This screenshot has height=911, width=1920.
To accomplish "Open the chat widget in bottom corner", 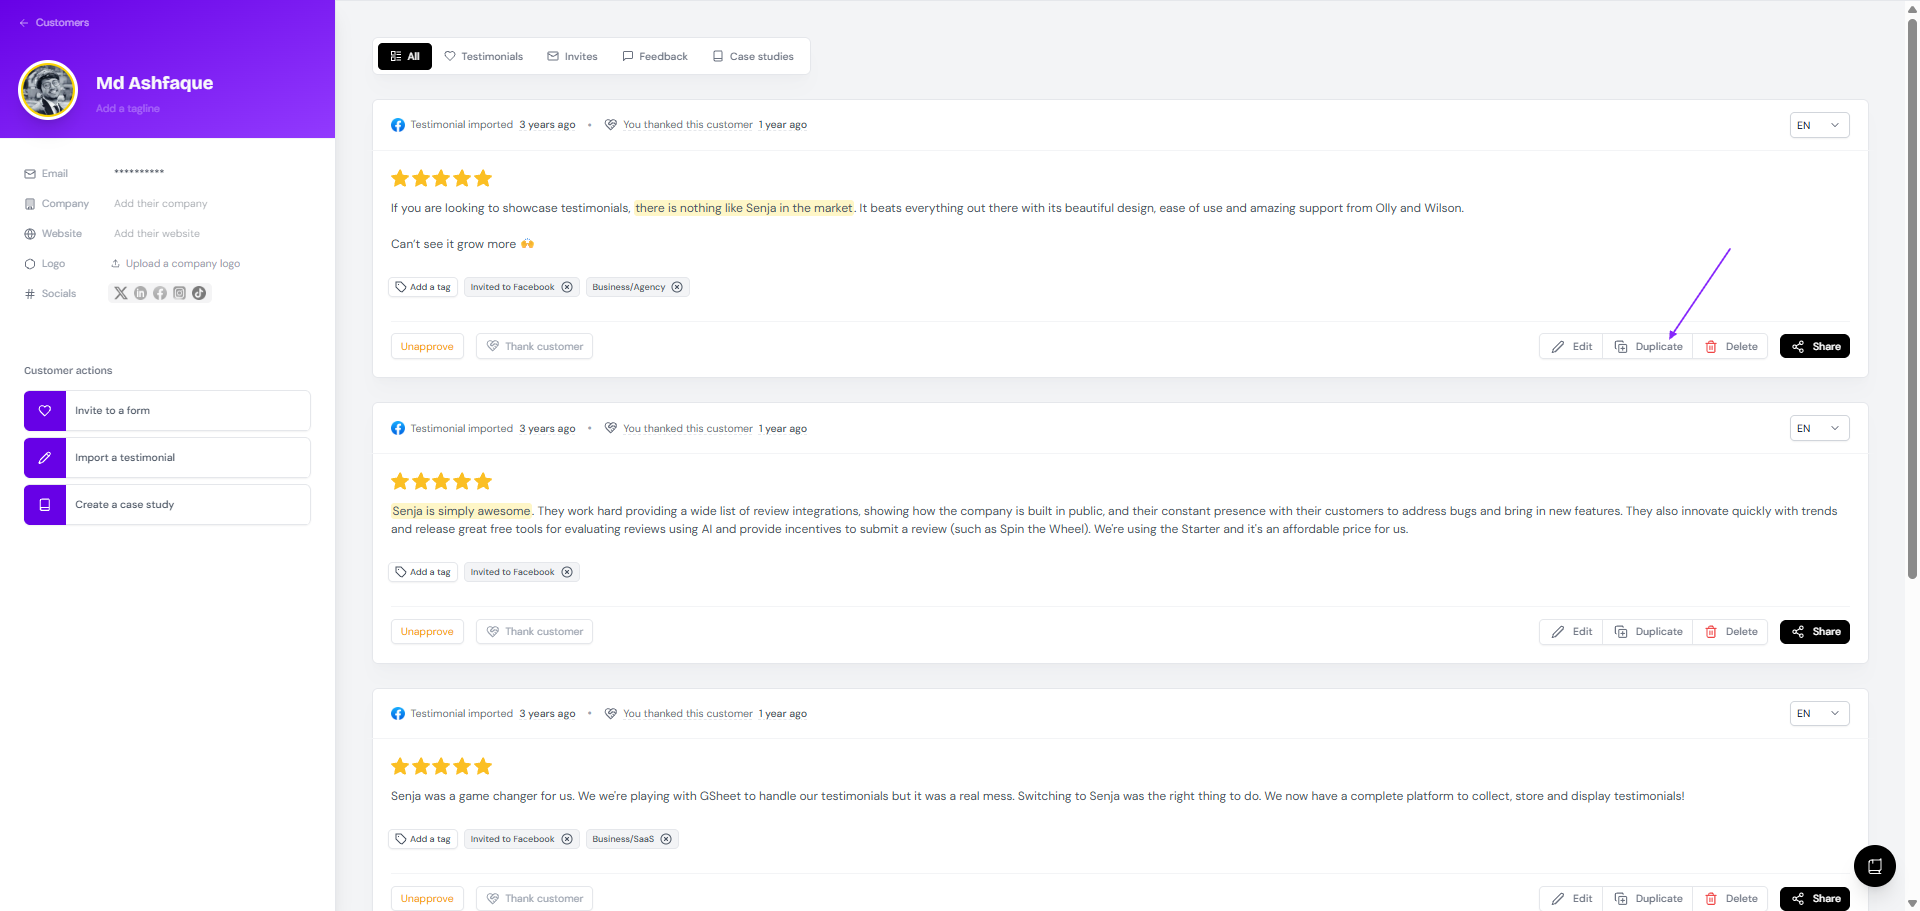I will (x=1875, y=866).
